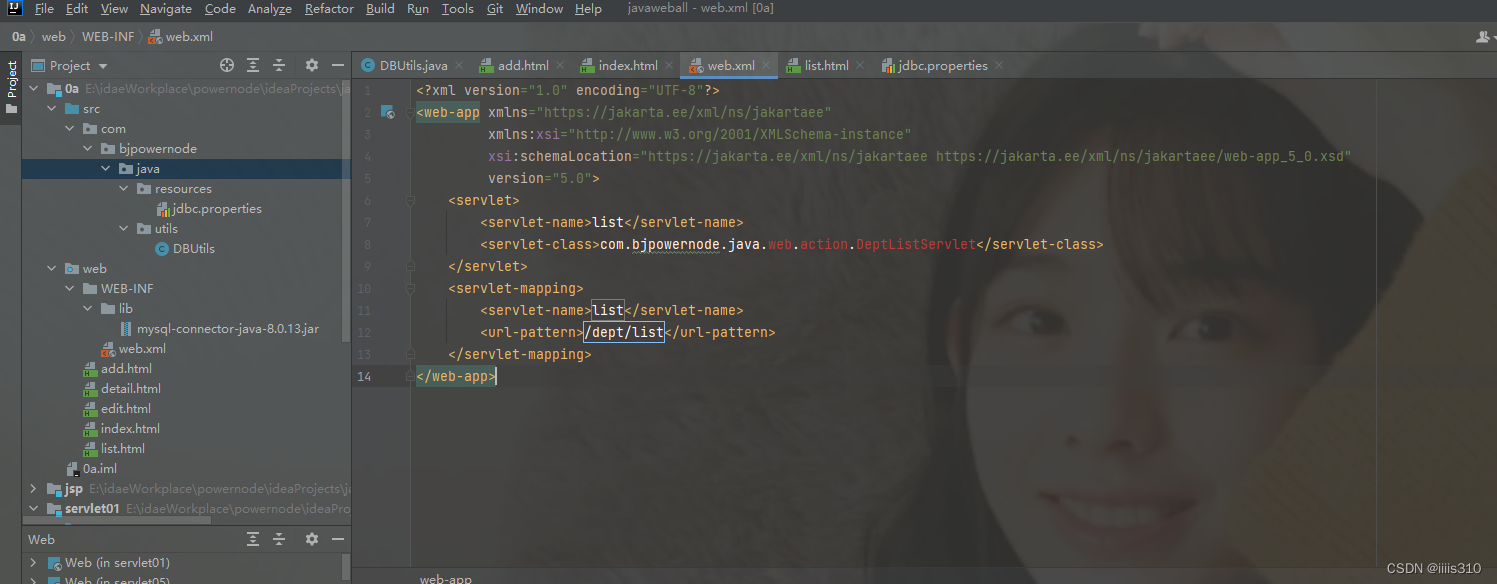Close the DBUtils.java editor tab
The image size is (1497, 584).
pyautogui.click(x=460, y=66)
